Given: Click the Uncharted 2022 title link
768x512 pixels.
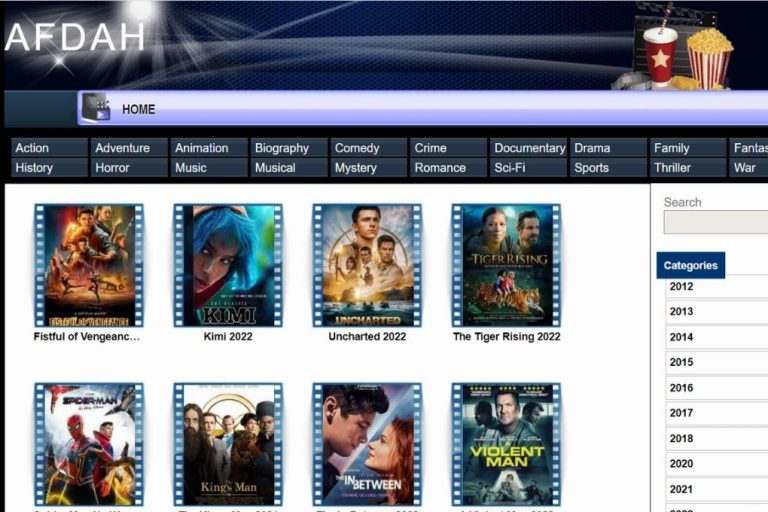Looking at the screenshot, I should coord(367,337).
